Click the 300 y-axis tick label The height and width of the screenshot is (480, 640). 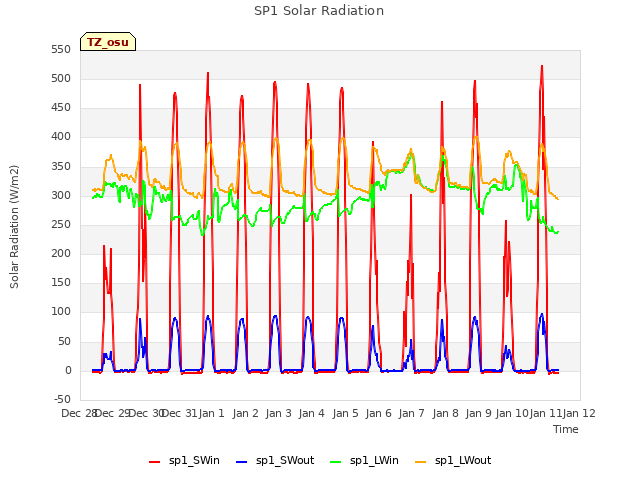(x=61, y=196)
